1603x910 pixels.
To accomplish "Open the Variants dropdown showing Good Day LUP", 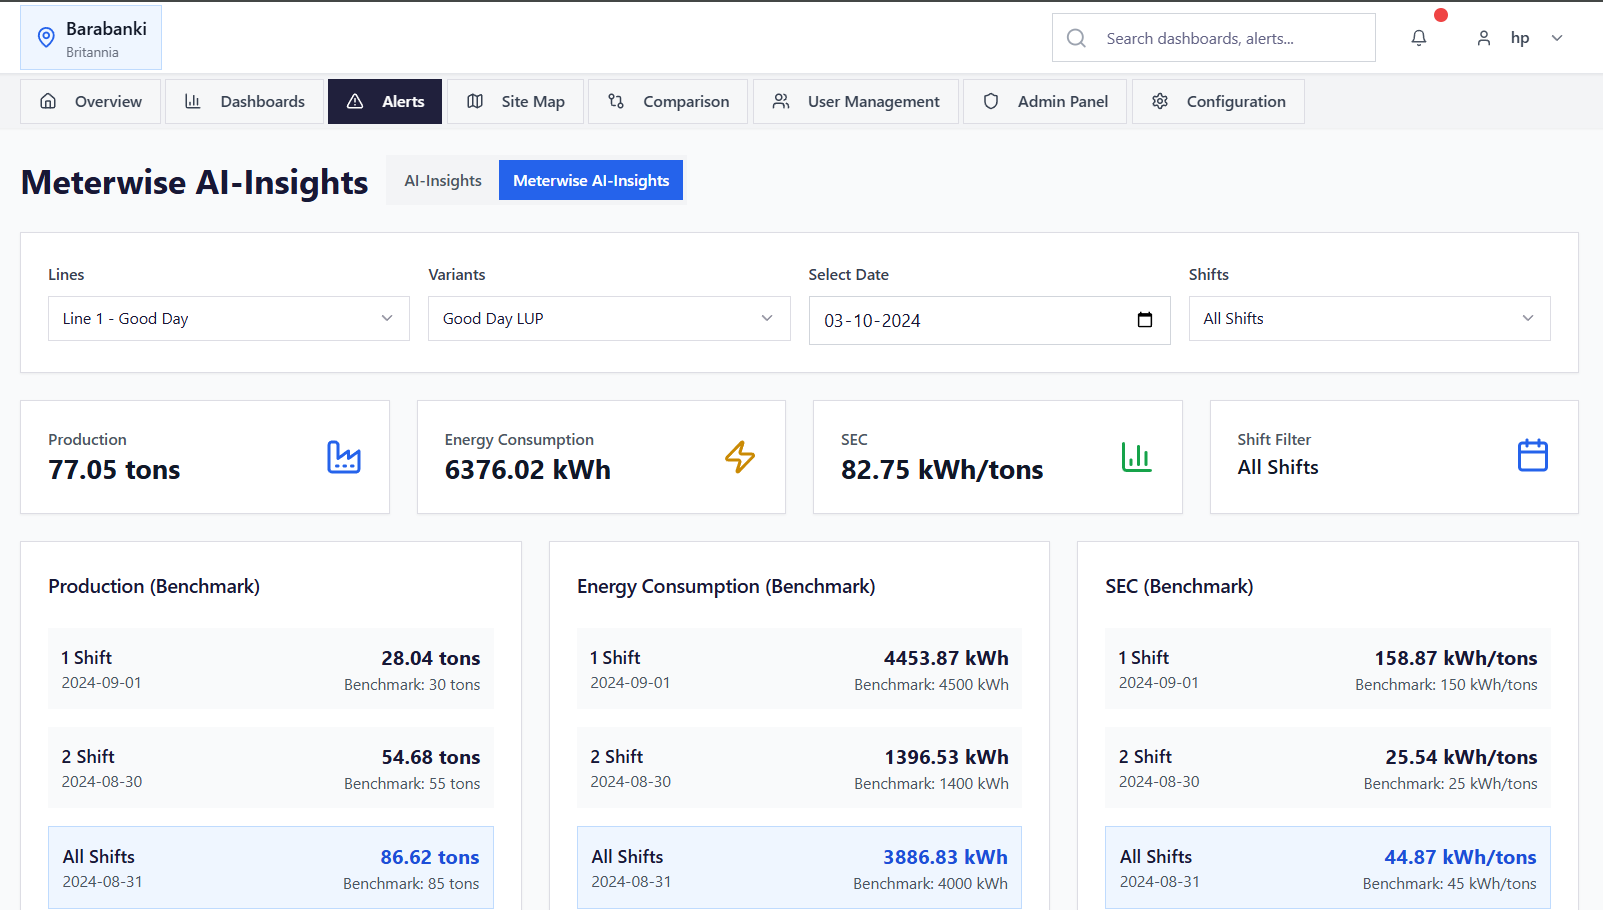I will click(x=609, y=318).
